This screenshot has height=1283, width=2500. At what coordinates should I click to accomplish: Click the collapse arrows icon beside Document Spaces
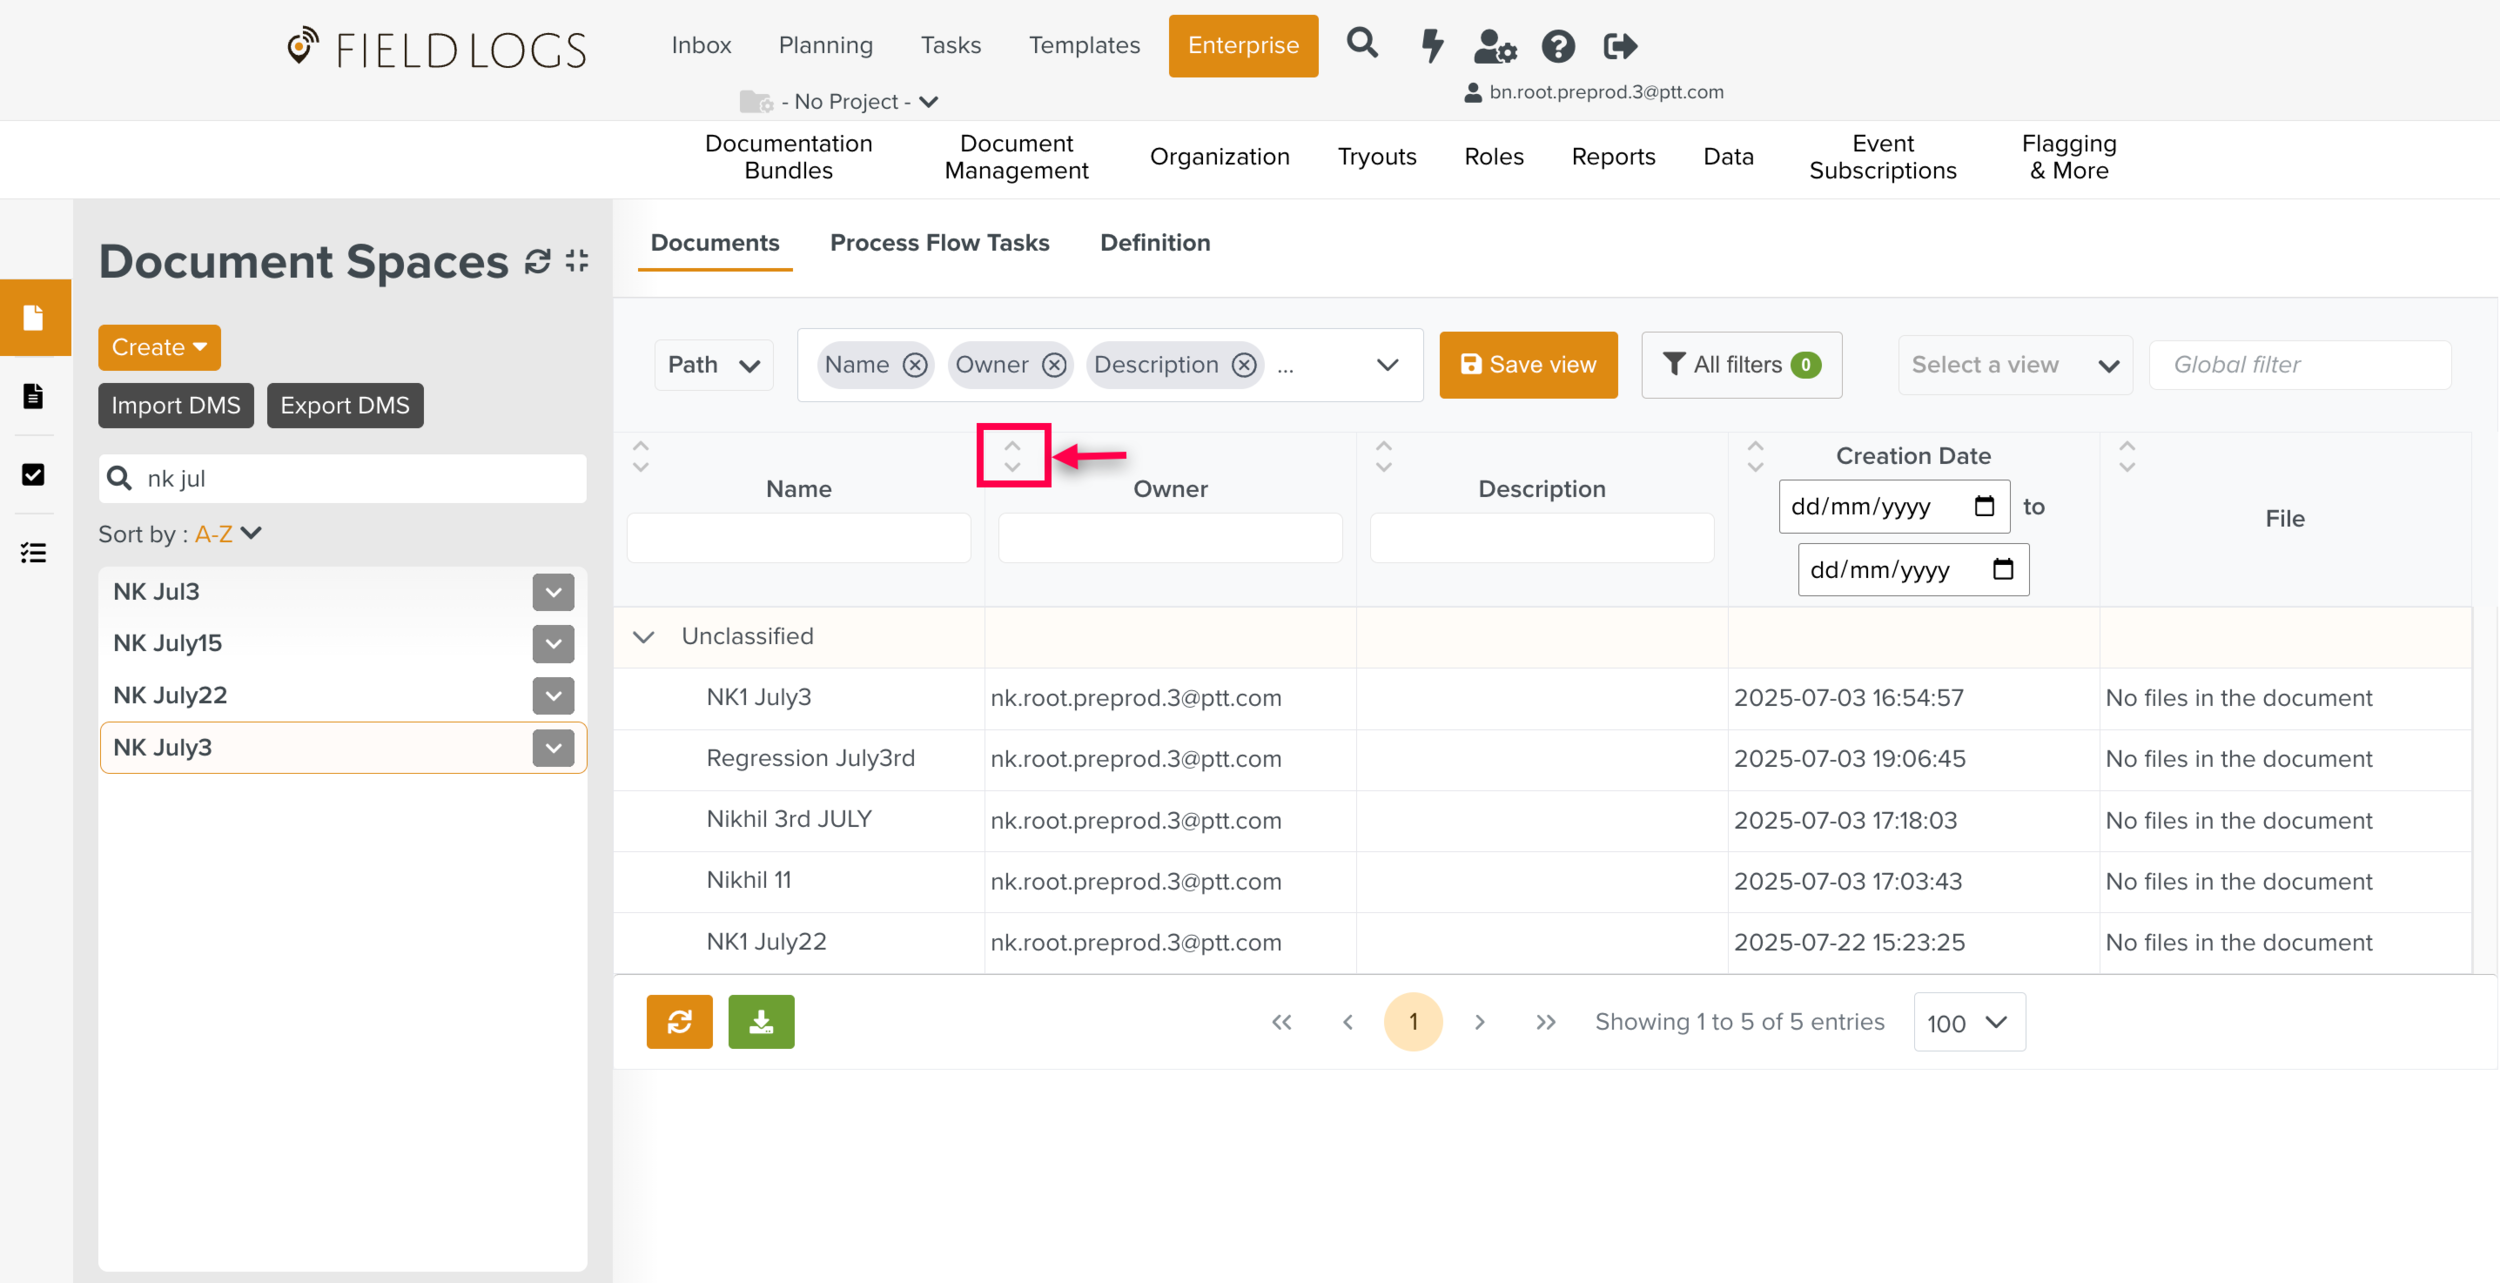tap(577, 262)
